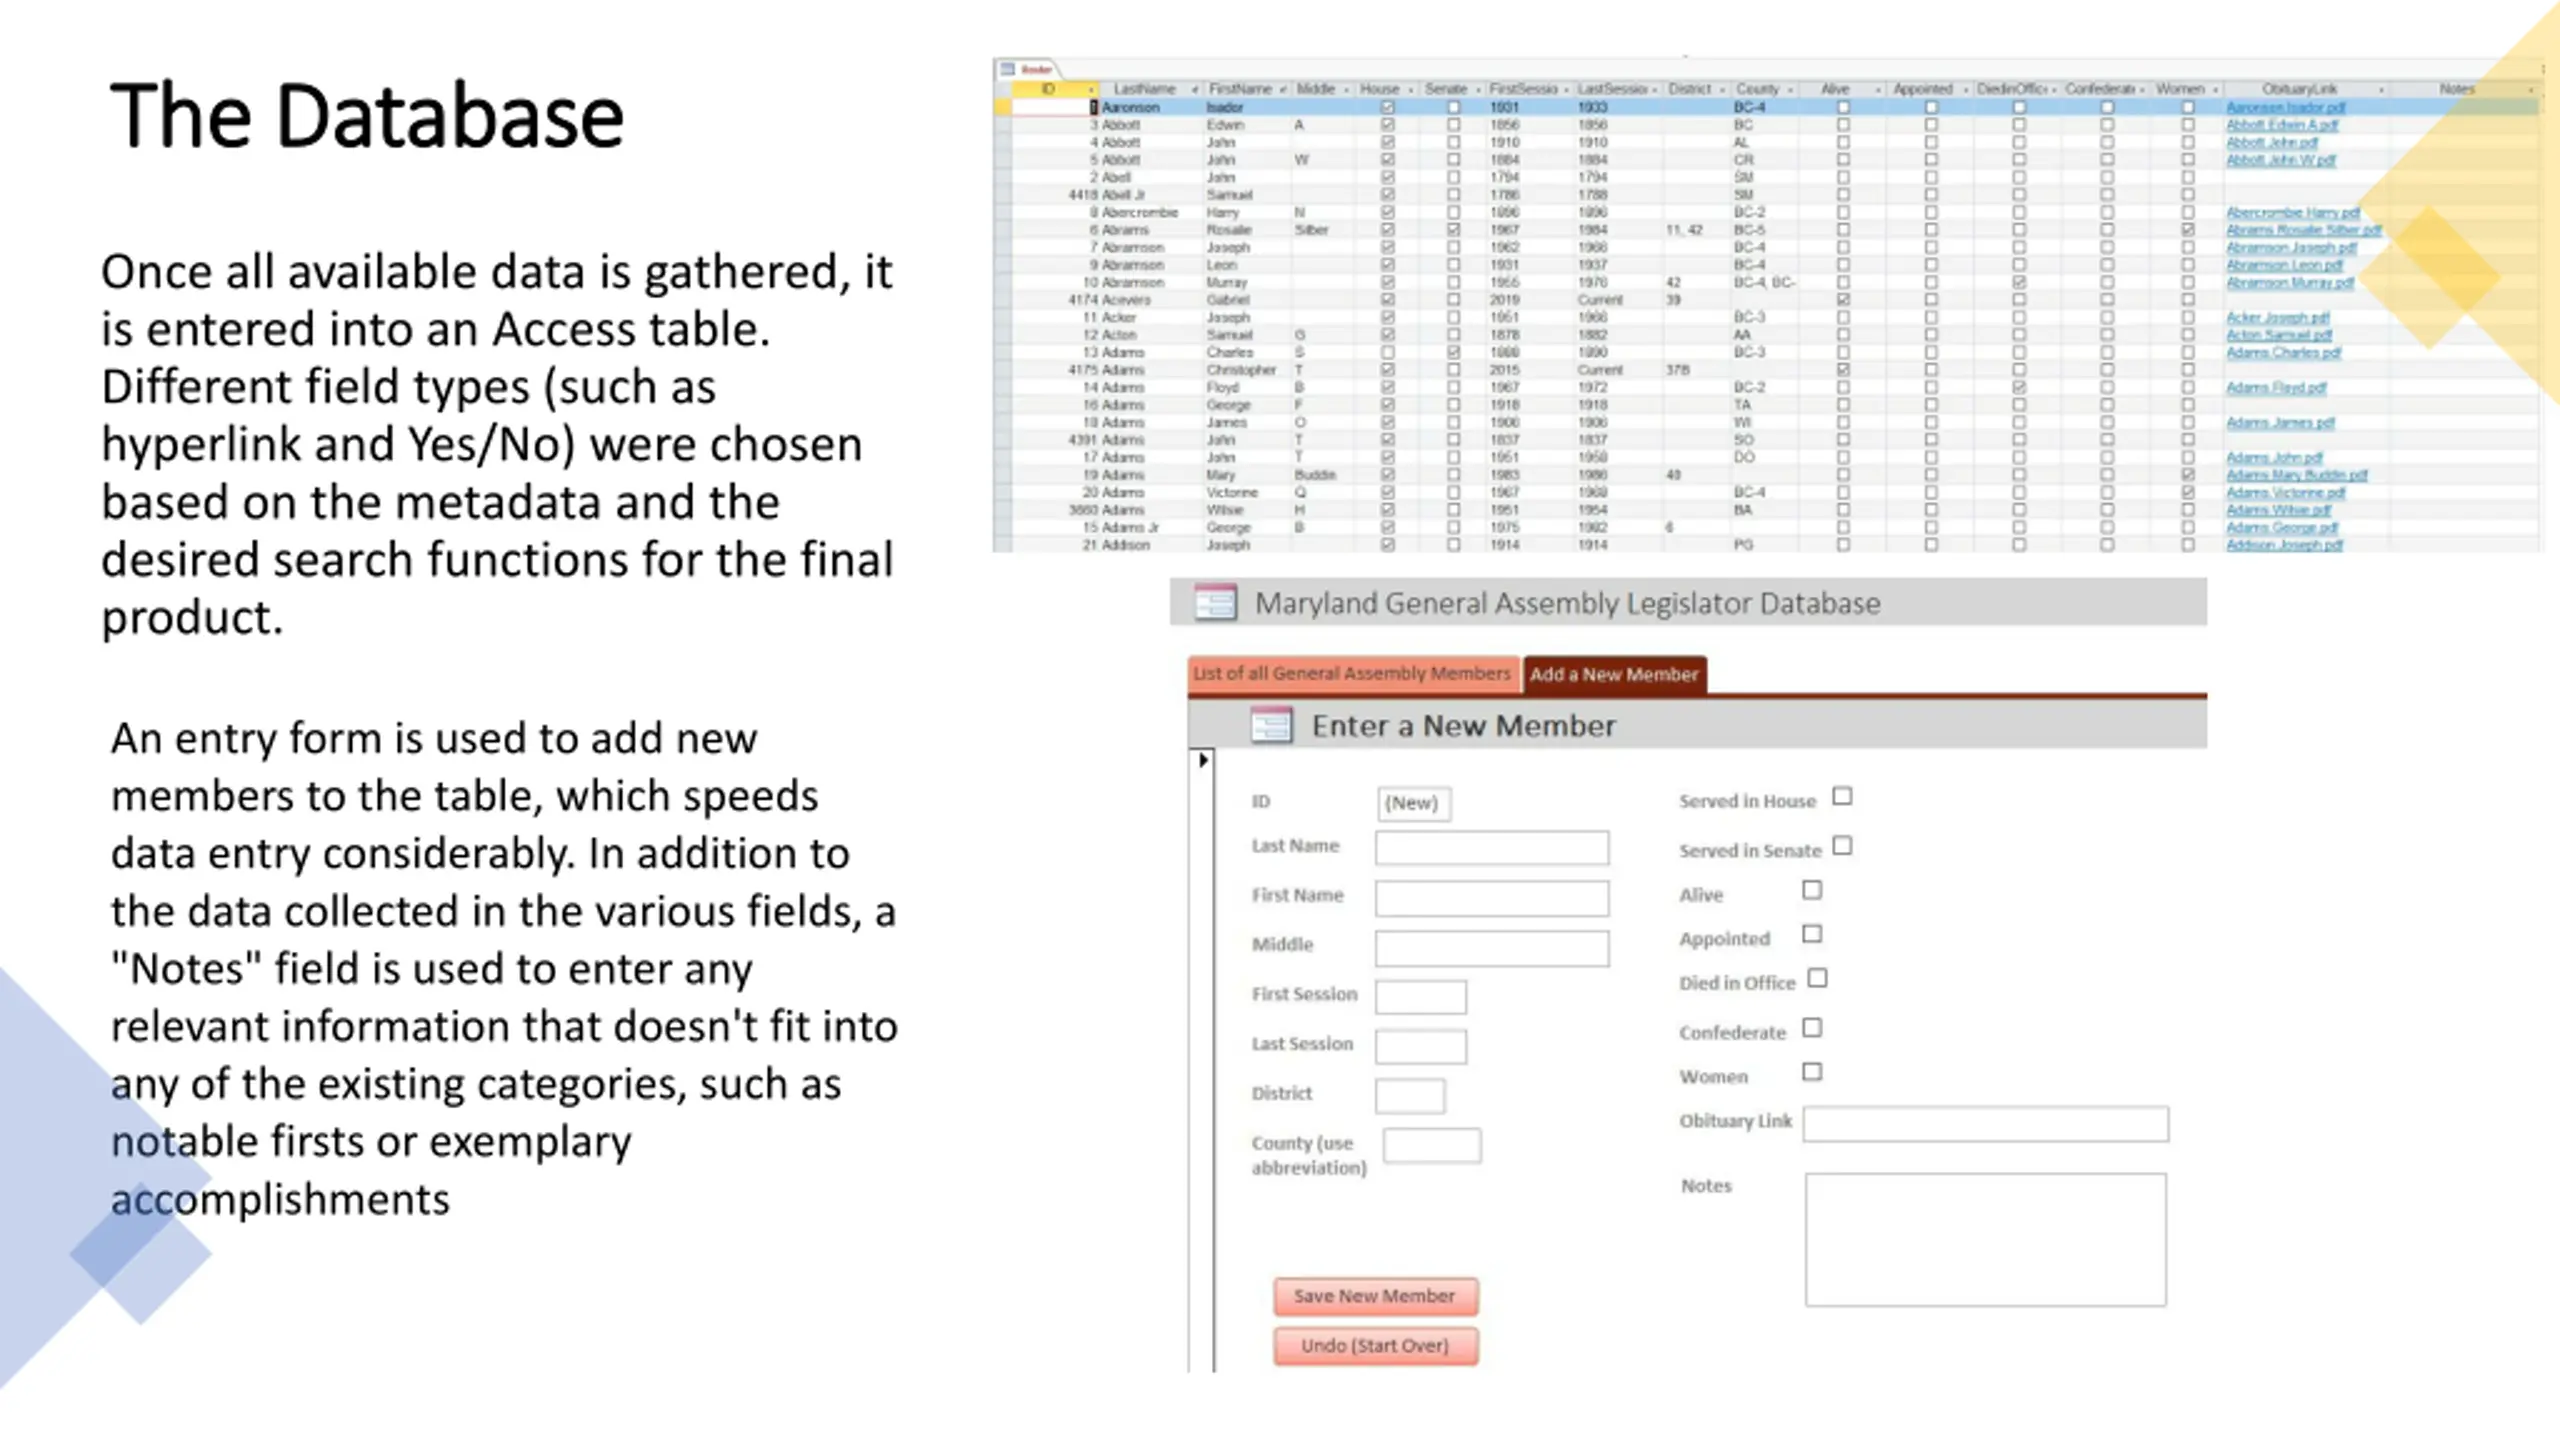Tick the Confederate checkbox in the entry form
This screenshot has height=1440, width=2560.
1812,1028
